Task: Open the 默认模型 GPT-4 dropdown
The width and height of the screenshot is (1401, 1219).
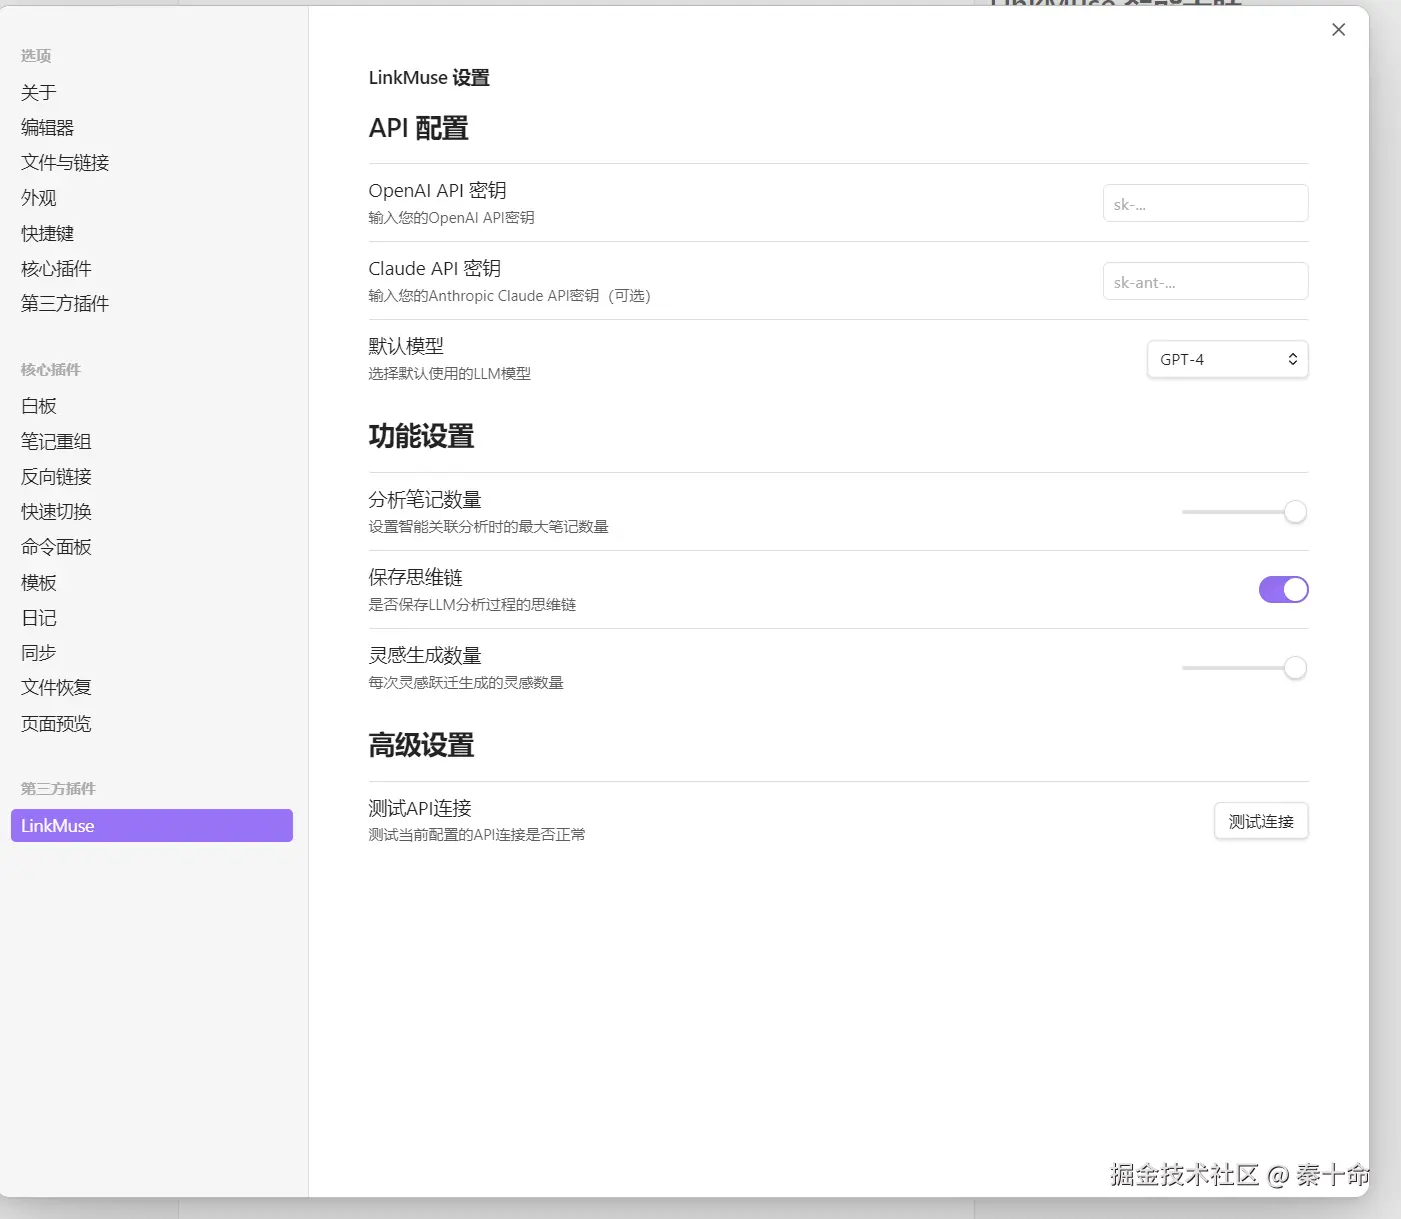Action: 1227,359
